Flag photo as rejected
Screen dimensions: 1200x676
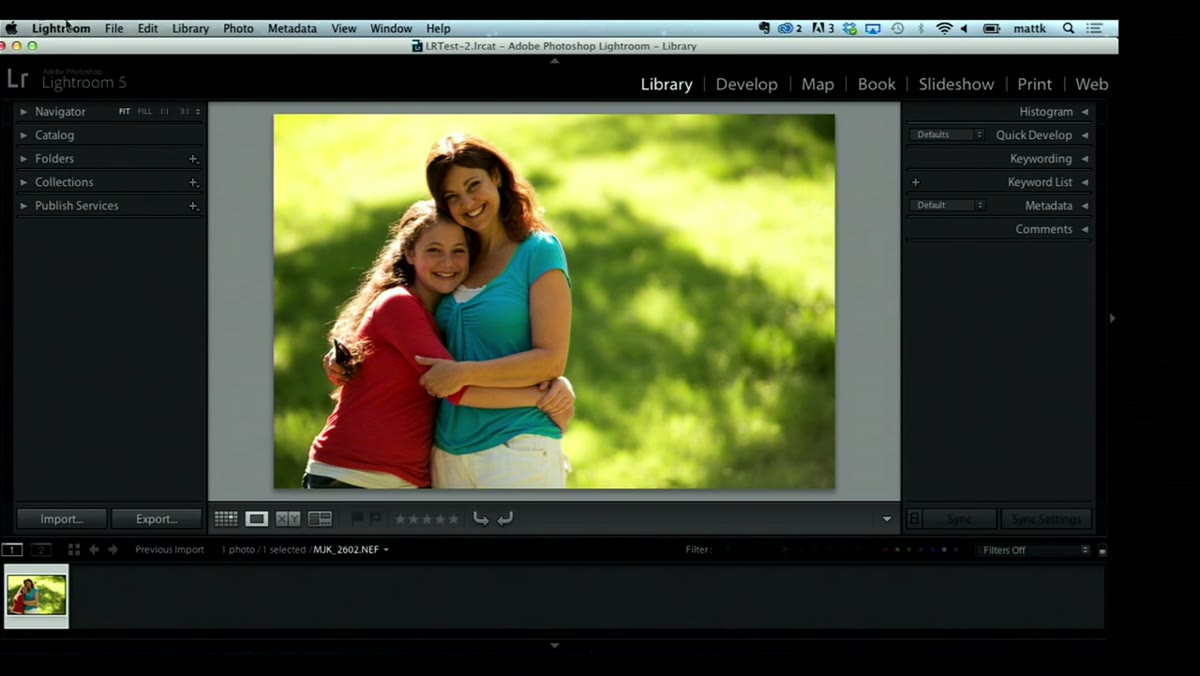click(x=375, y=518)
